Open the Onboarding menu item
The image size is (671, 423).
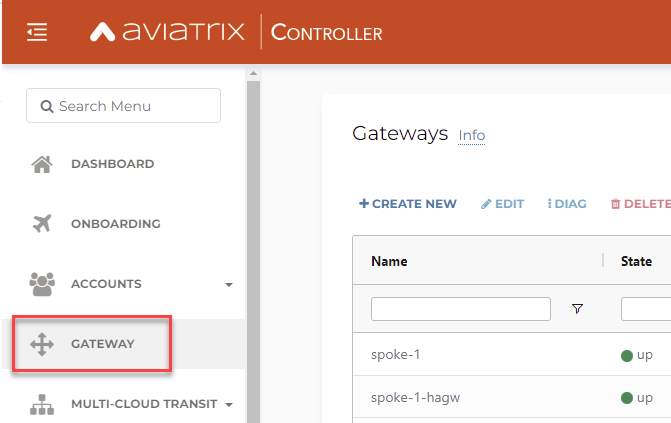point(116,224)
